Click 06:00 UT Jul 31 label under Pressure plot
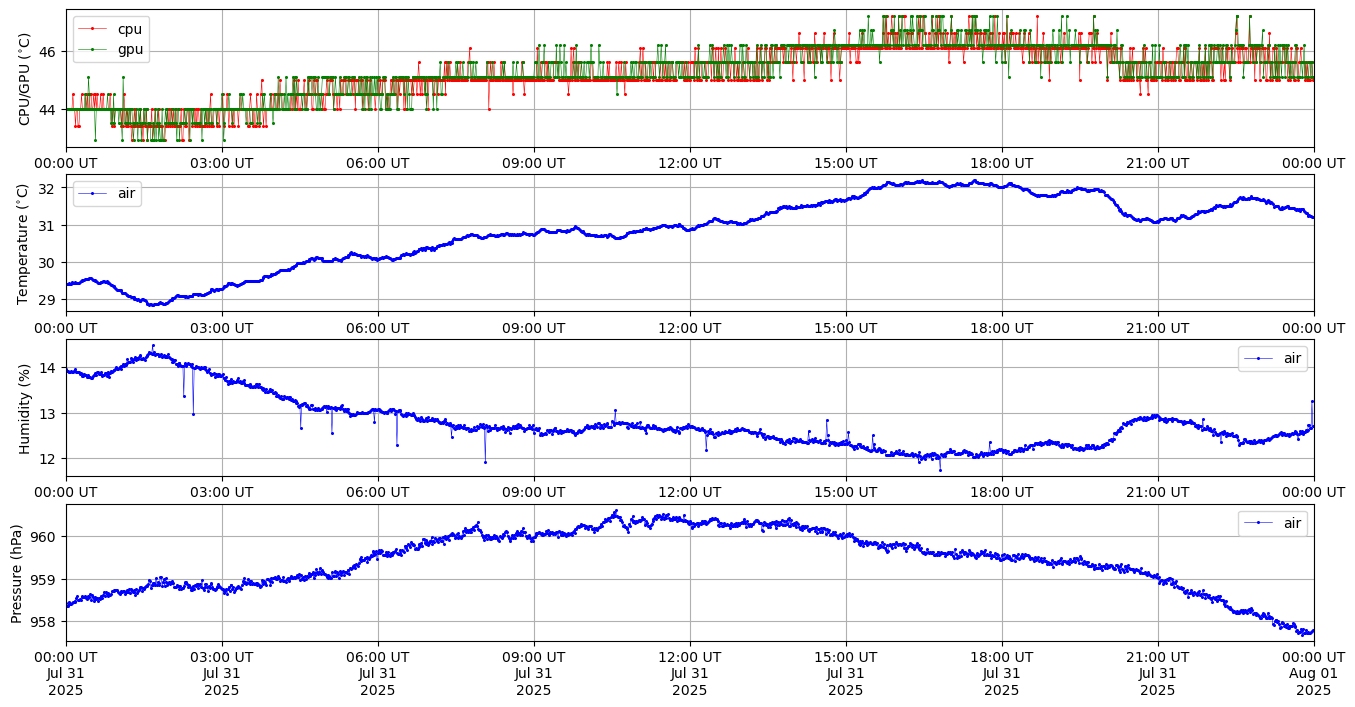 pos(378,673)
